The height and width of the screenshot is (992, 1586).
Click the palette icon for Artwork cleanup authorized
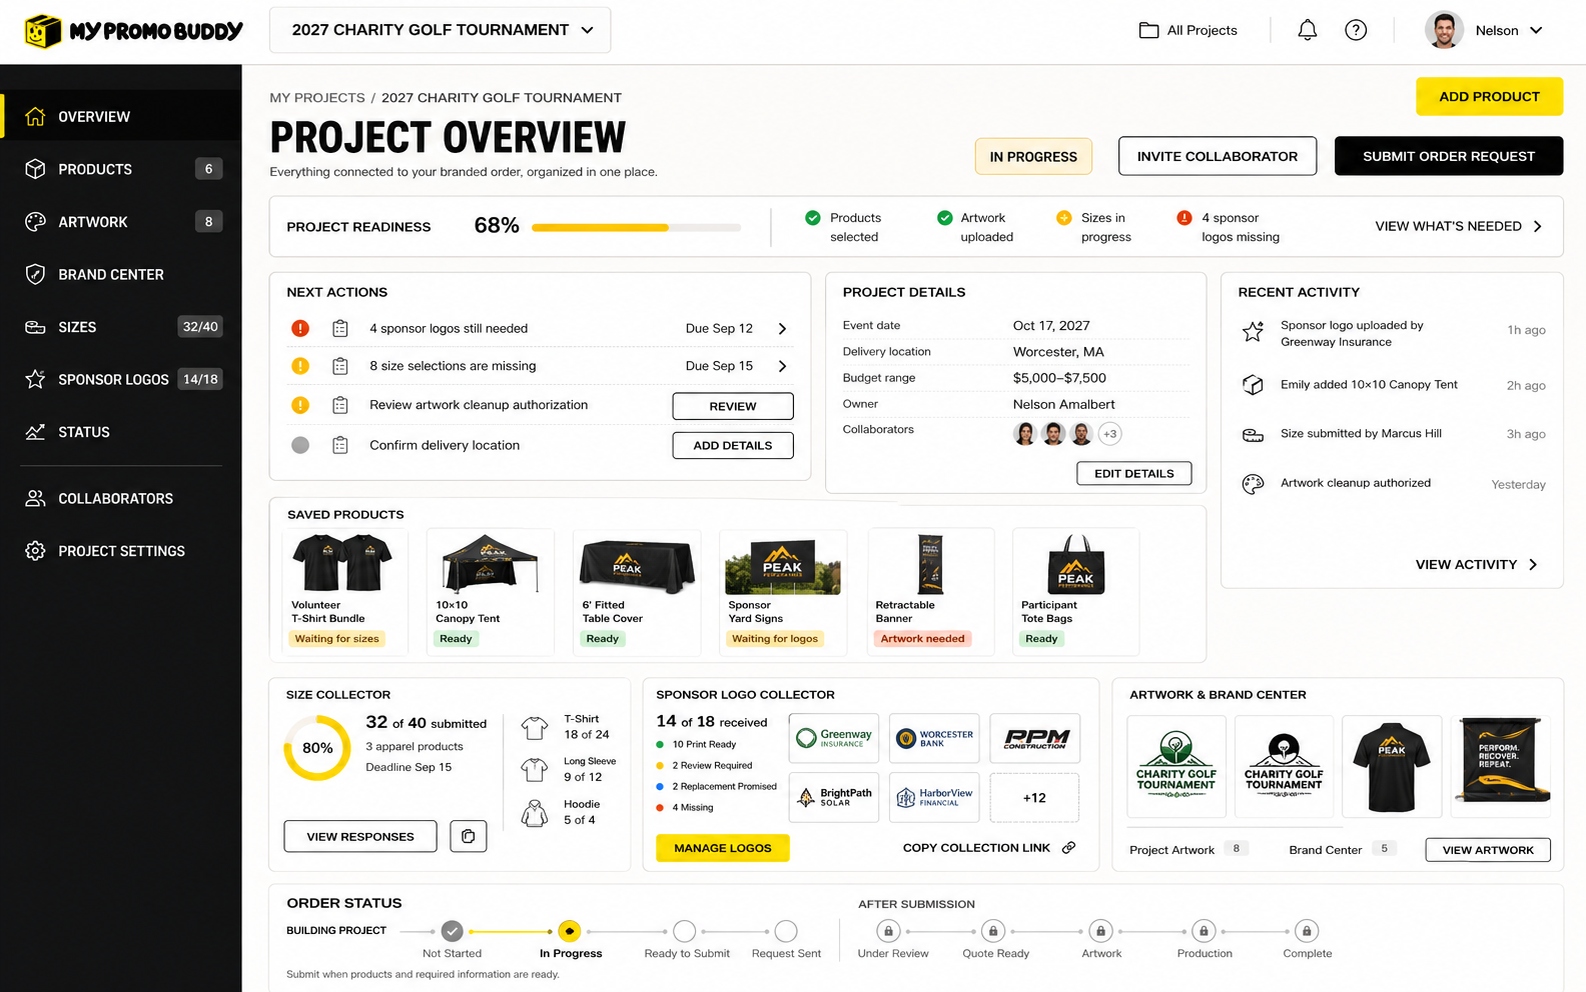click(x=1253, y=484)
